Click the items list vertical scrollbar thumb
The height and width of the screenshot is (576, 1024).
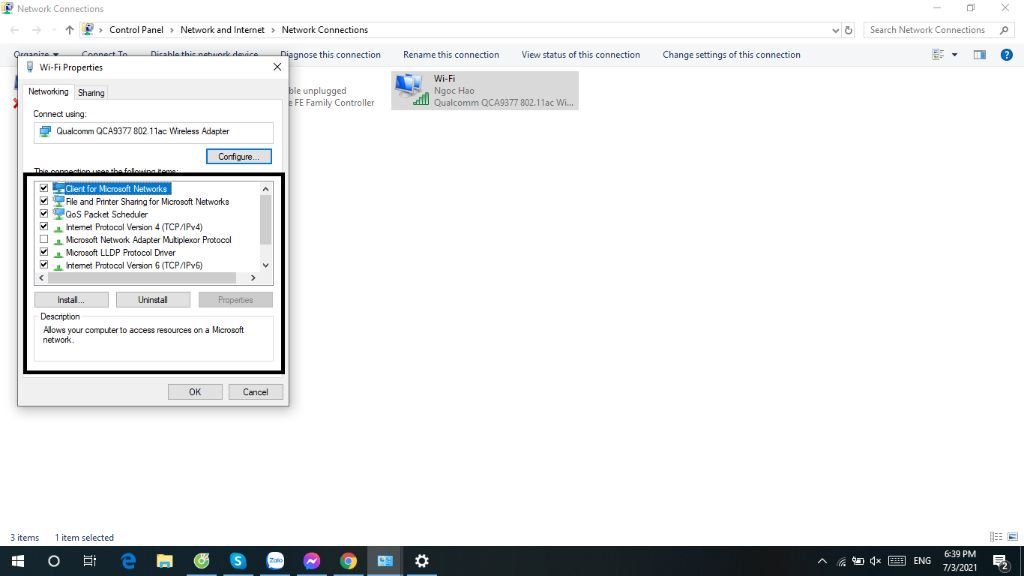click(265, 219)
